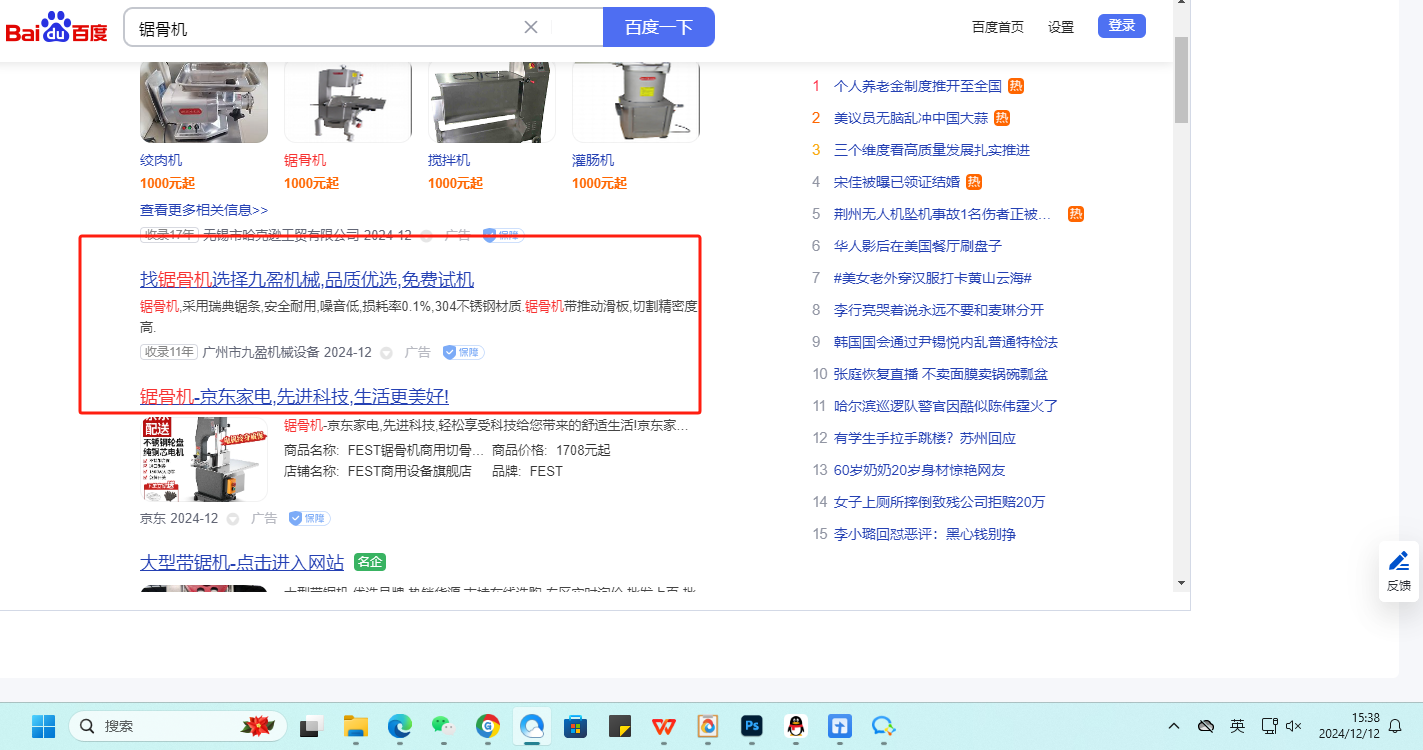1423x750 pixels.
Task: Open hot search 个人养老金制度推开至全国
Action: (918, 86)
